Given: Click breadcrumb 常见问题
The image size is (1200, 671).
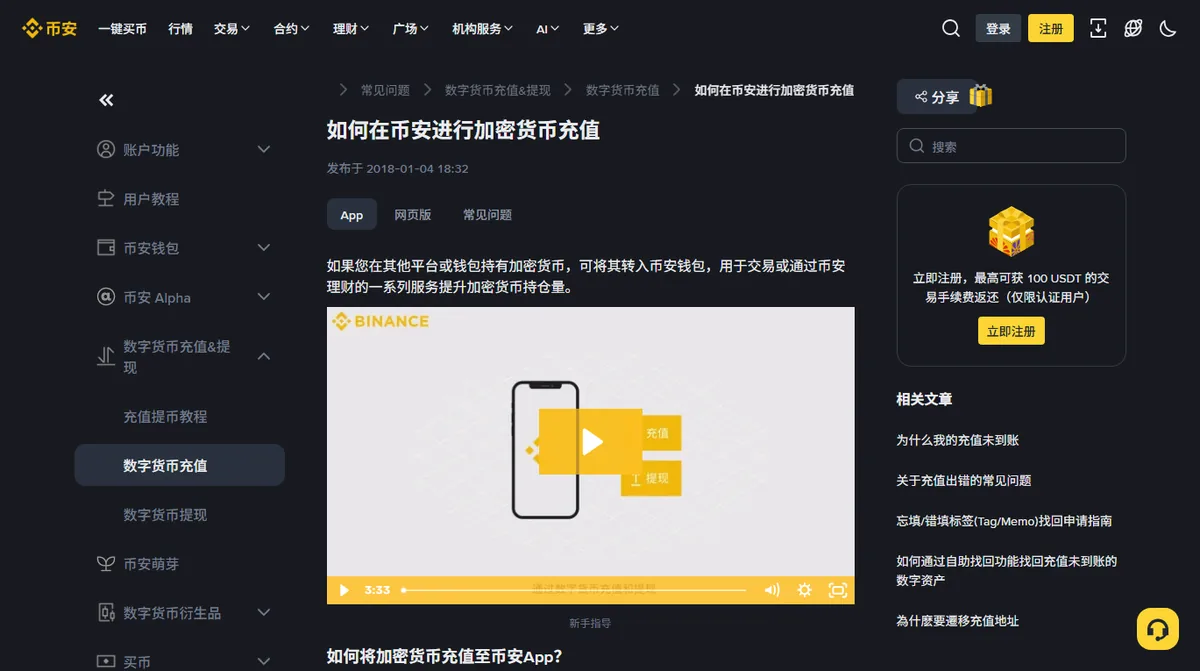Looking at the screenshot, I should (x=385, y=90).
